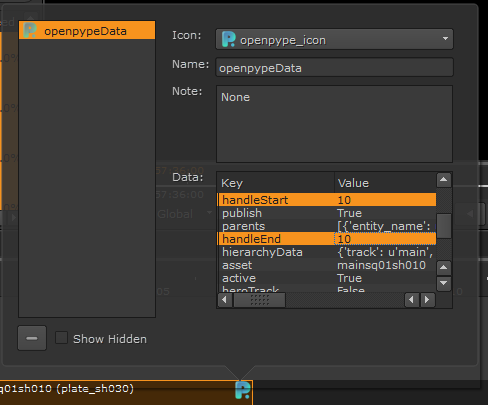Click the left arrow beside the horizontal scroll right arrow
The width and height of the screenshot is (488, 405).
(x=412, y=300)
